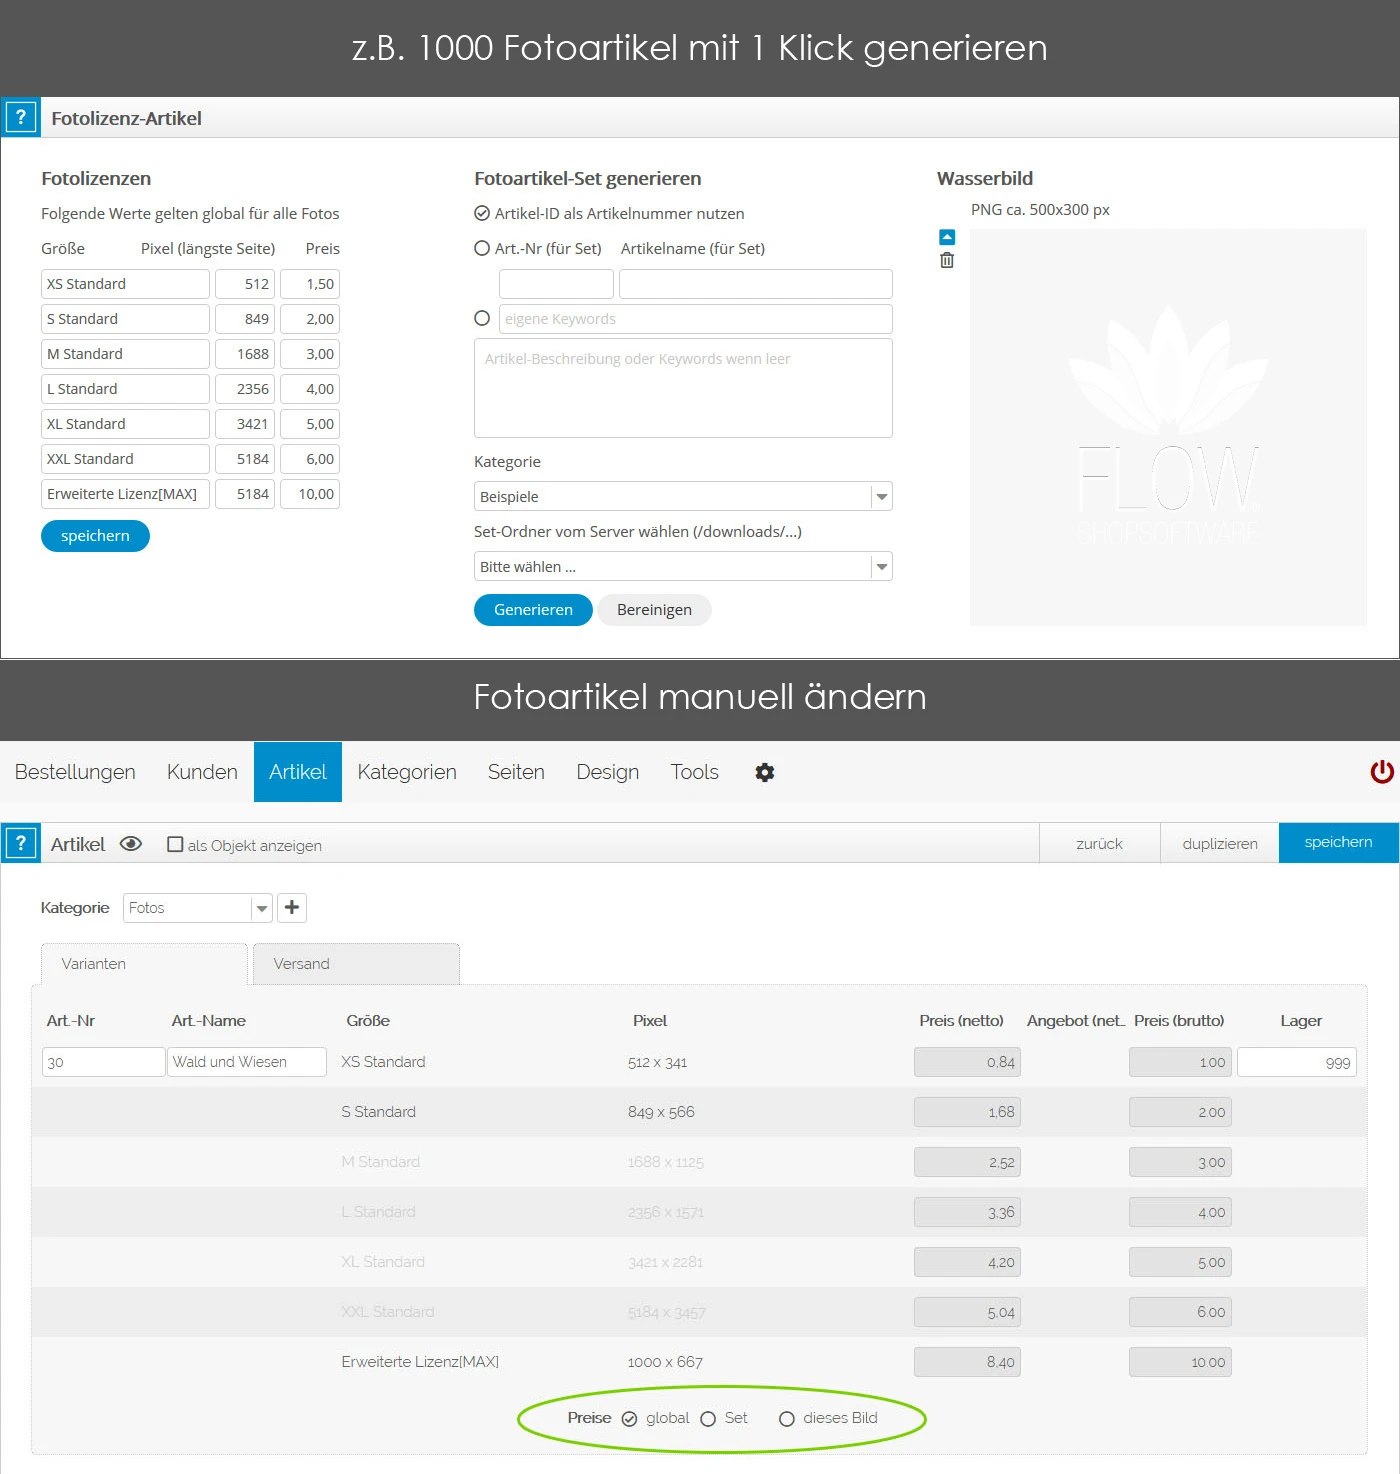The width and height of the screenshot is (1400, 1474).
Task: Open help icon in Artikel bar
Action: [20, 843]
